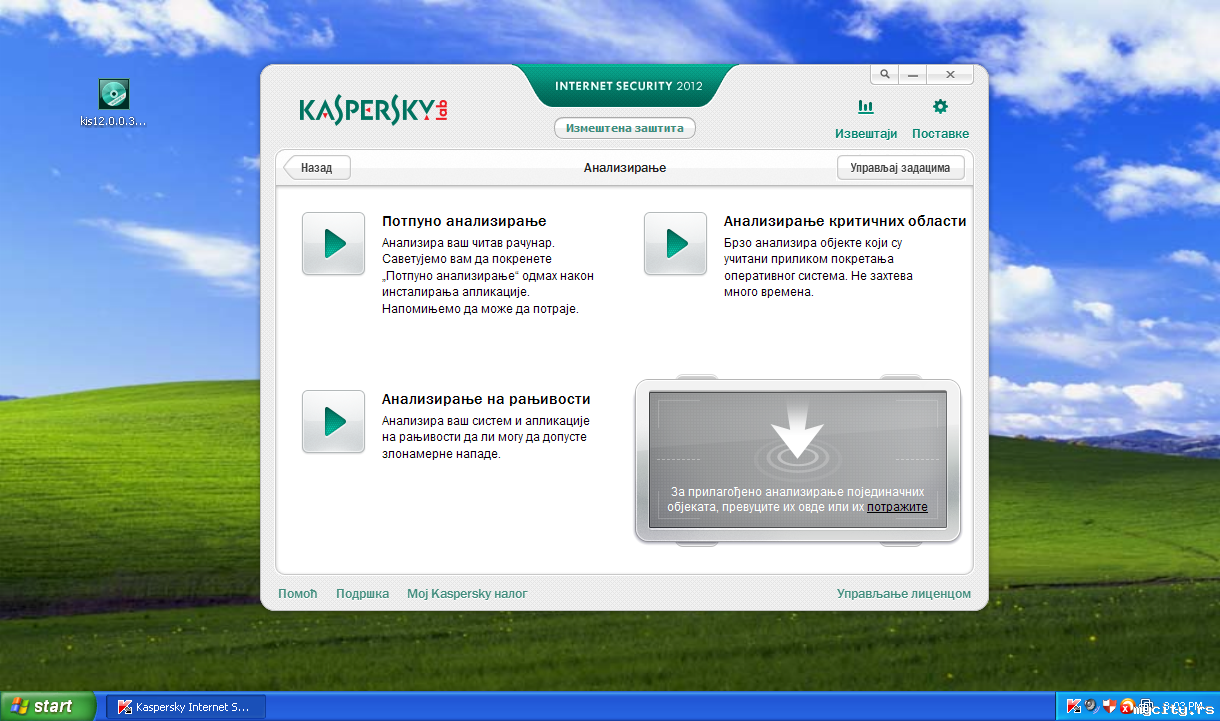Click the search magnifier in title bar

click(x=884, y=75)
